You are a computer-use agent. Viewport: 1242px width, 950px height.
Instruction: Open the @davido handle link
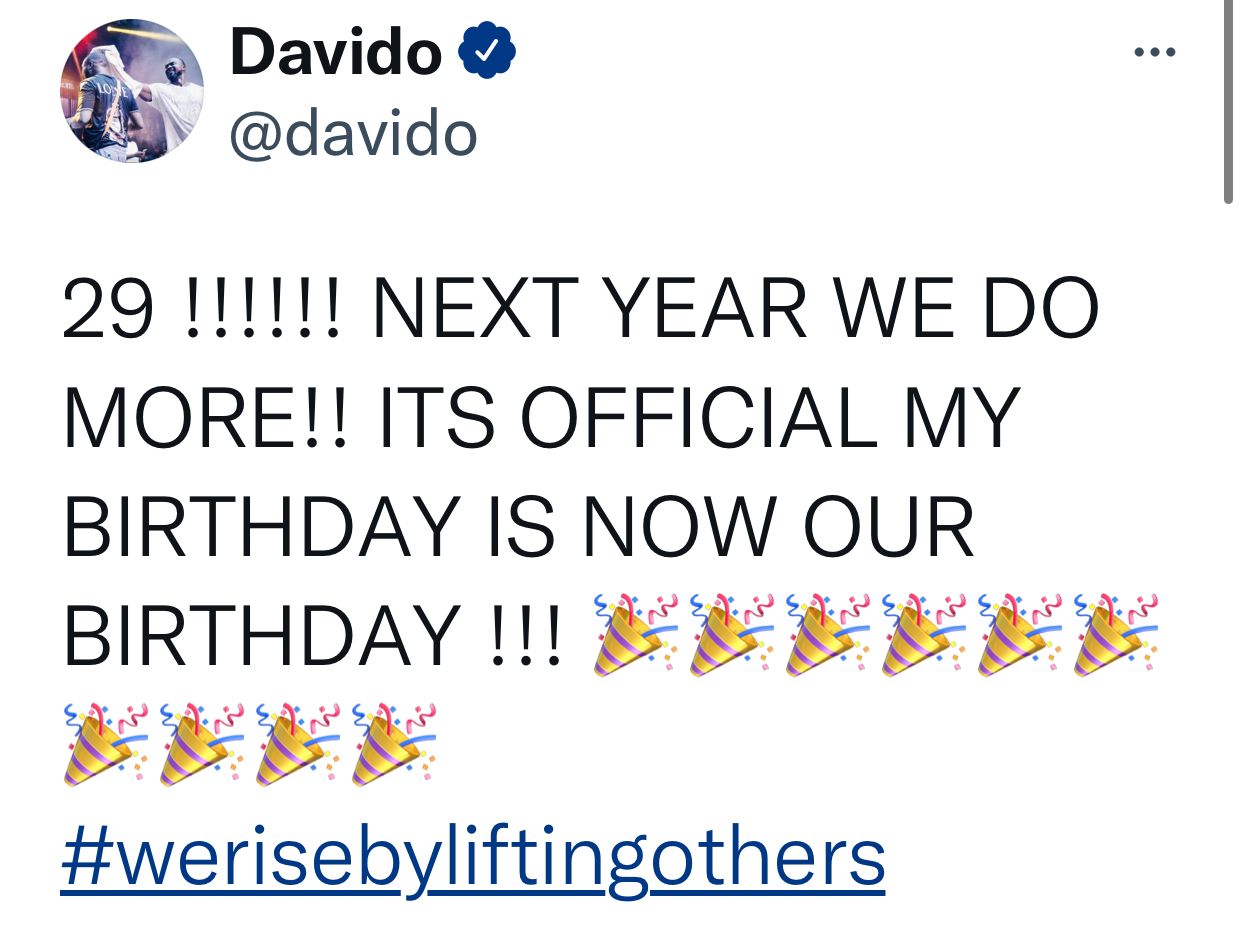(353, 134)
